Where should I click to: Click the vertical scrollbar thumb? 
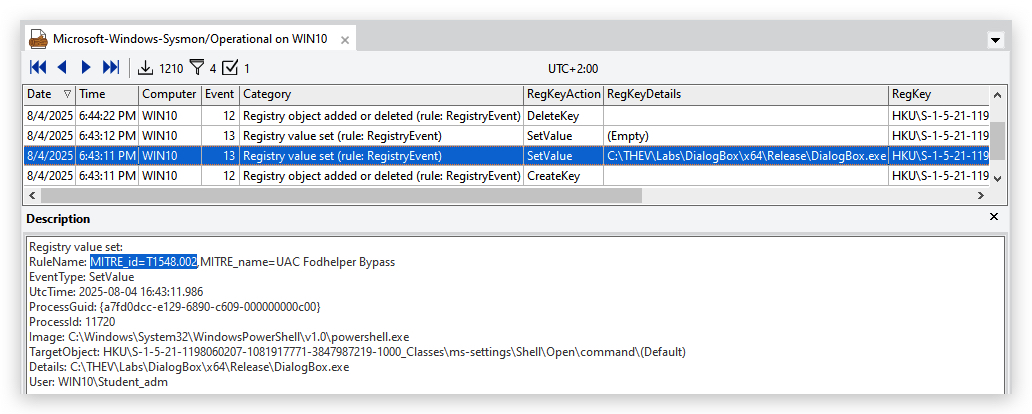point(998,140)
